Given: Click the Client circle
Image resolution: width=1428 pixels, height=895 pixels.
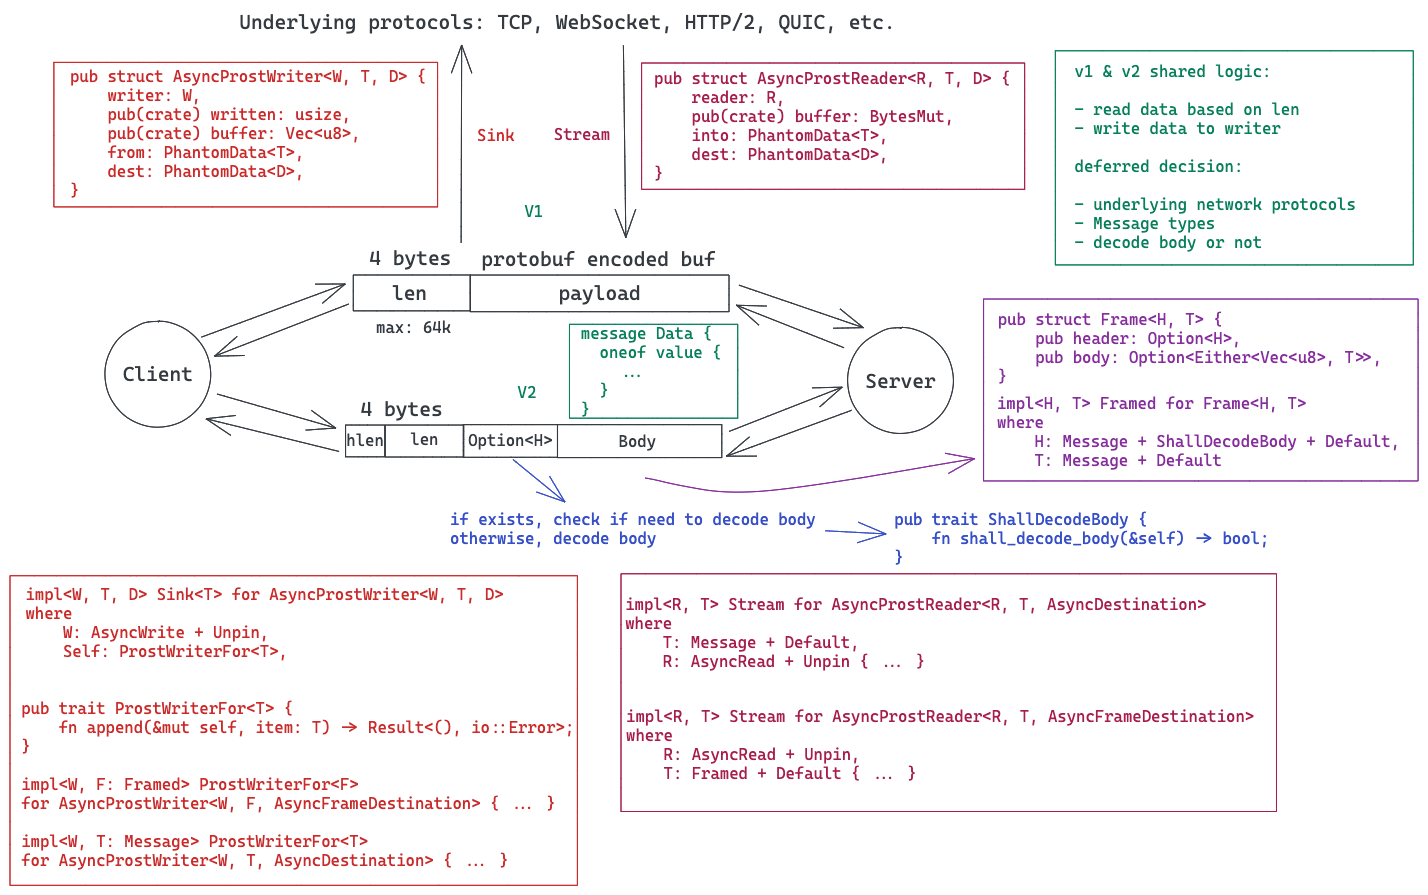Looking at the screenshot, I should [x=157, y=374].
